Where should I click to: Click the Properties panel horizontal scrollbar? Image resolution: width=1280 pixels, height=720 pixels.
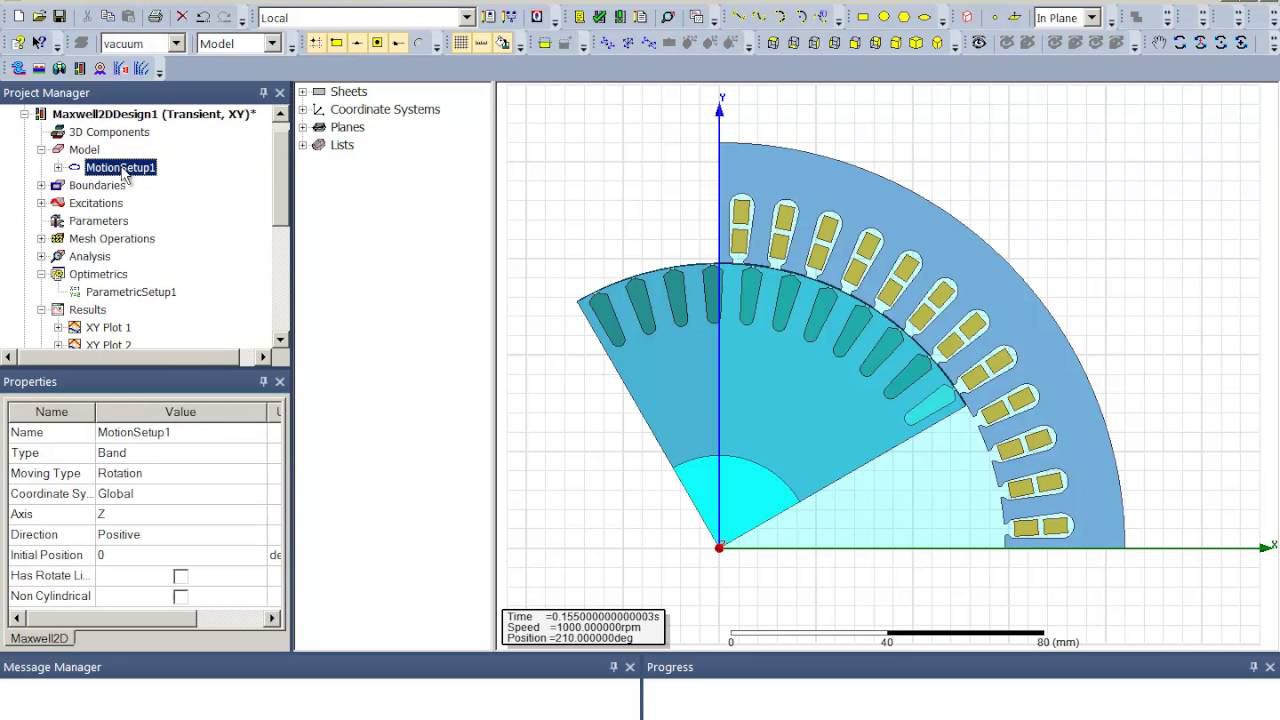(x=145, y=619)
